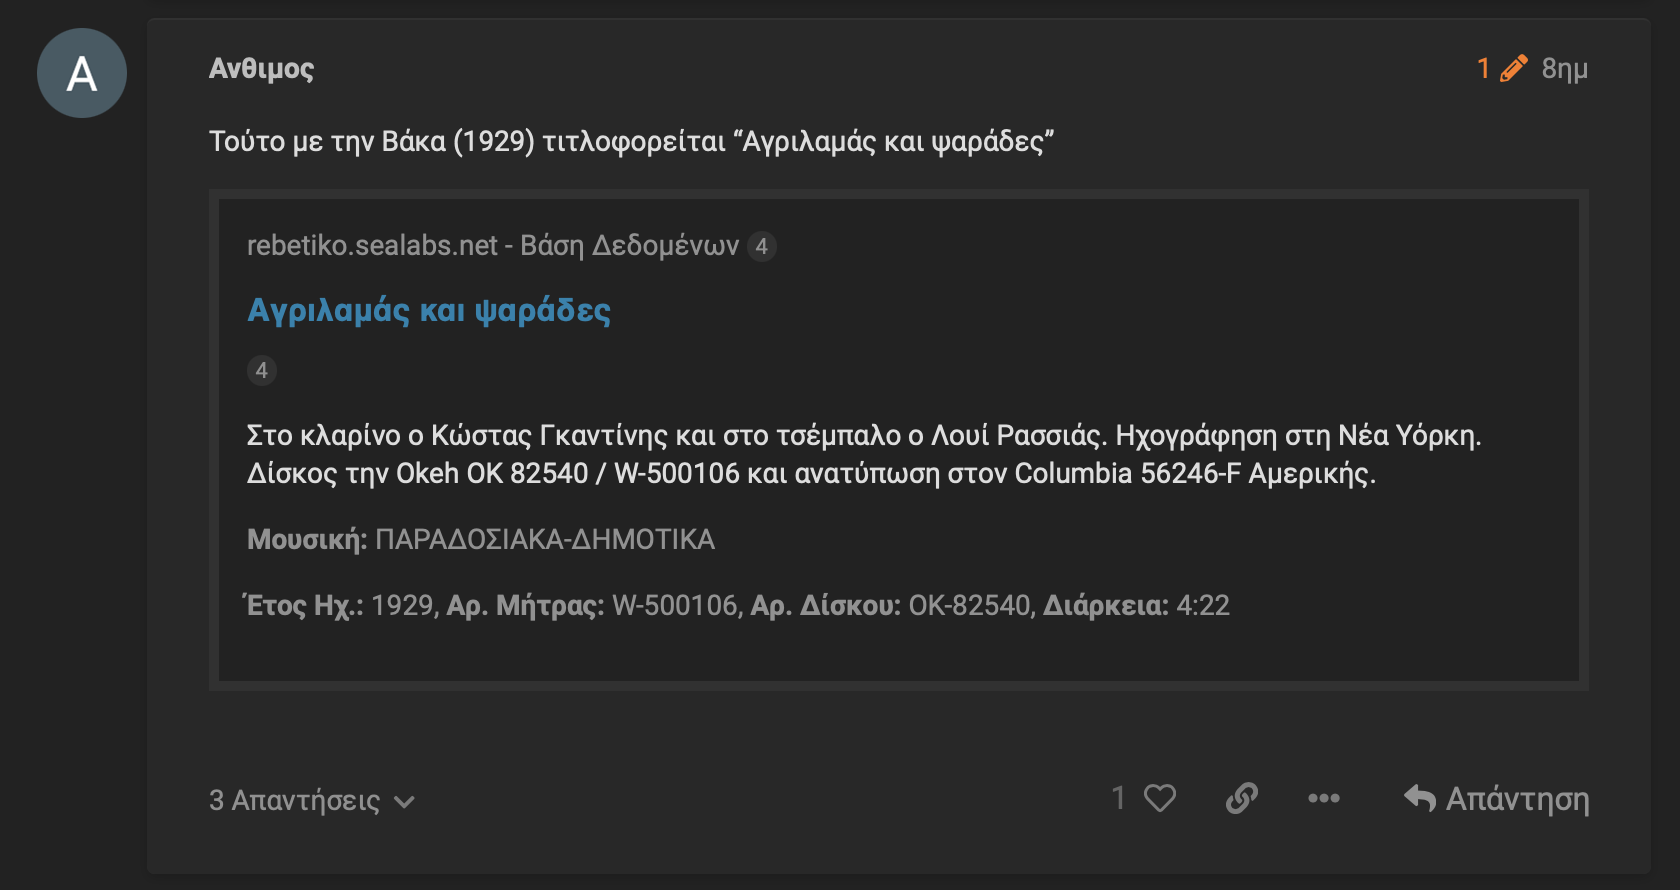
Task: Click the "8ημ" post date
Action: (1564, 68)
